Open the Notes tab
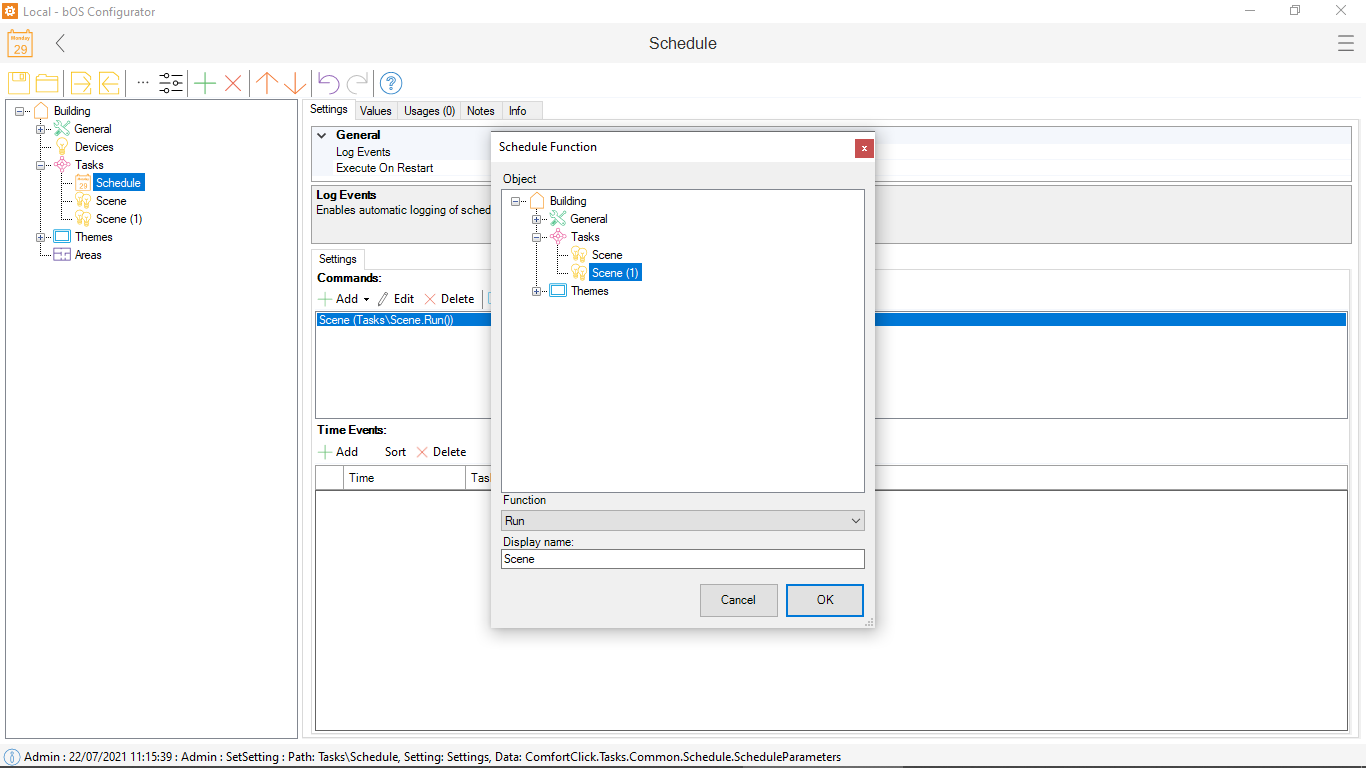The height and width of the screenshot is (768, 1366). tap(480, 111)
